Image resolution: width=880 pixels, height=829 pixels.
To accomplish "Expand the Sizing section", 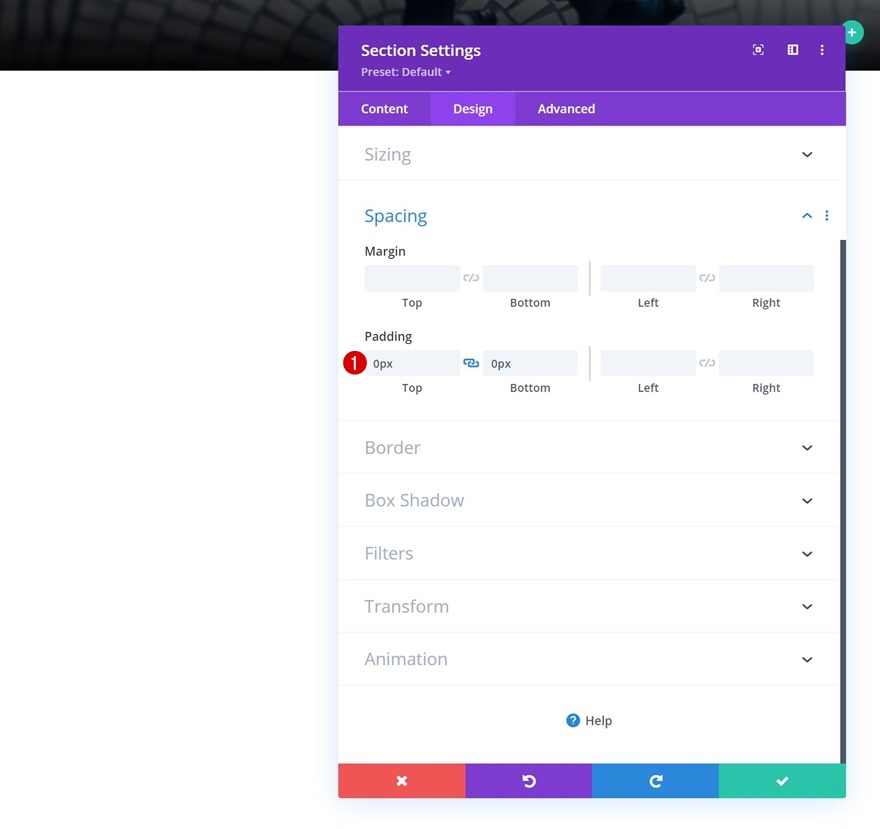I will pos(589,154).
